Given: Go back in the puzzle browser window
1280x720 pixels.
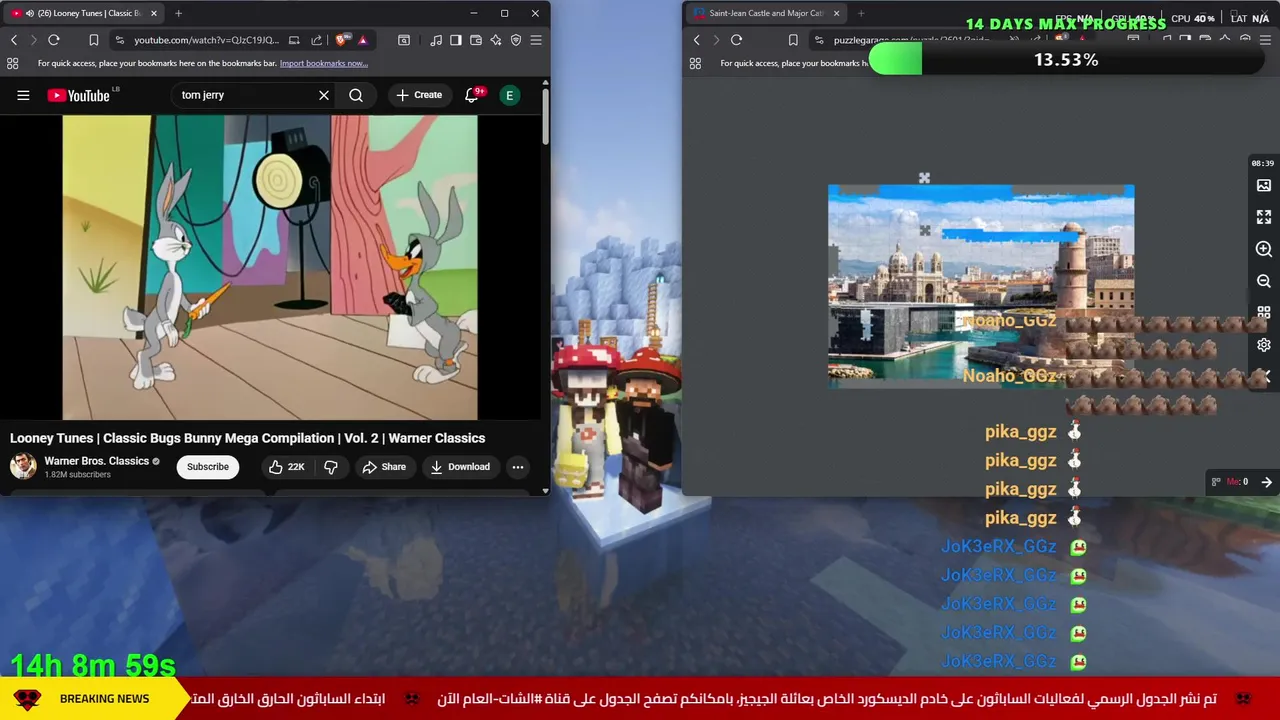Looking at the screenshot, I should click(697, 40).
